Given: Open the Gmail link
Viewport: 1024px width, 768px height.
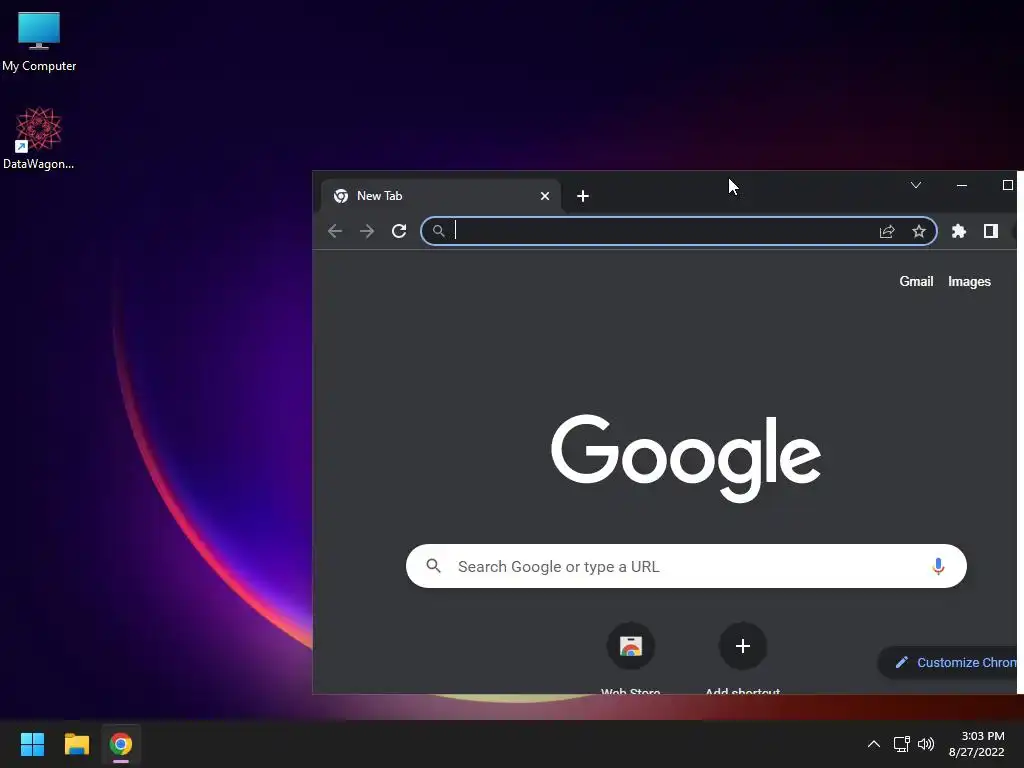Looking at the screenshot, I should click(916, 281).
